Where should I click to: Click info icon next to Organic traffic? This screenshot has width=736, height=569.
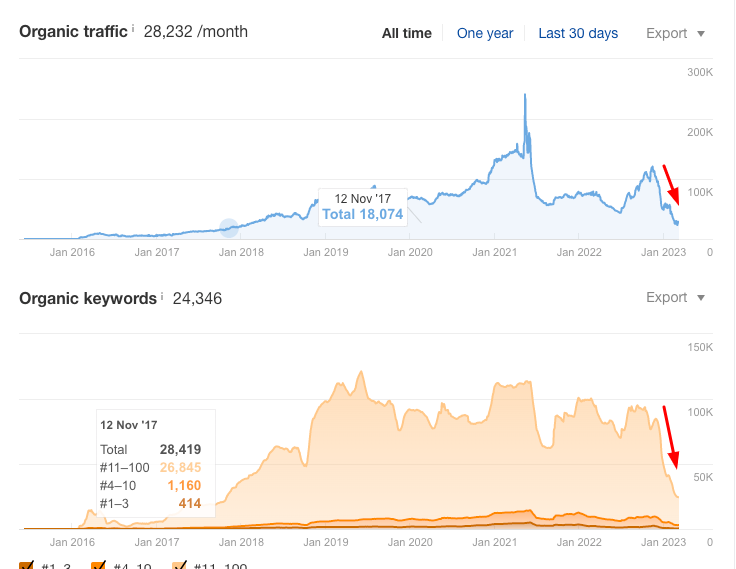[133, 29]
